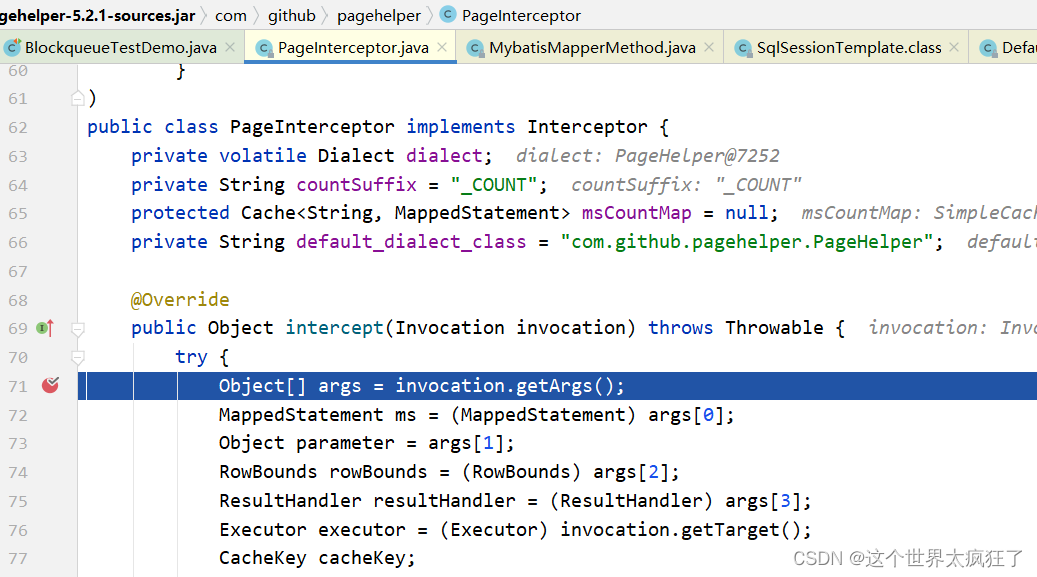Click line number 77 in the gutter
Image resolution: width=1037 pixels, height=577 pixels.
[18, 558]
